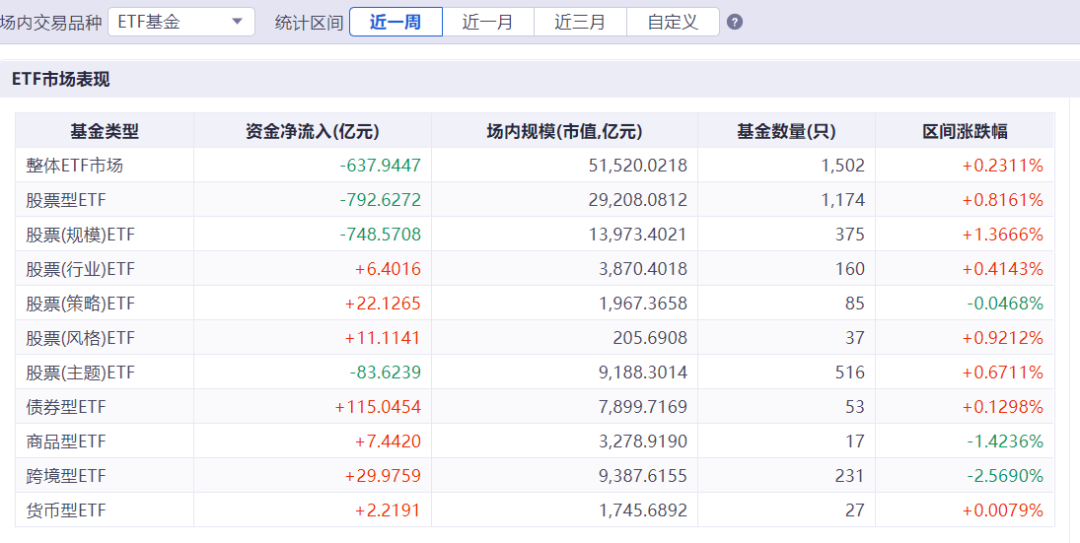1080x543 pixels.
Task: Open the 债券型ETF row
Action: pos(534,407)
